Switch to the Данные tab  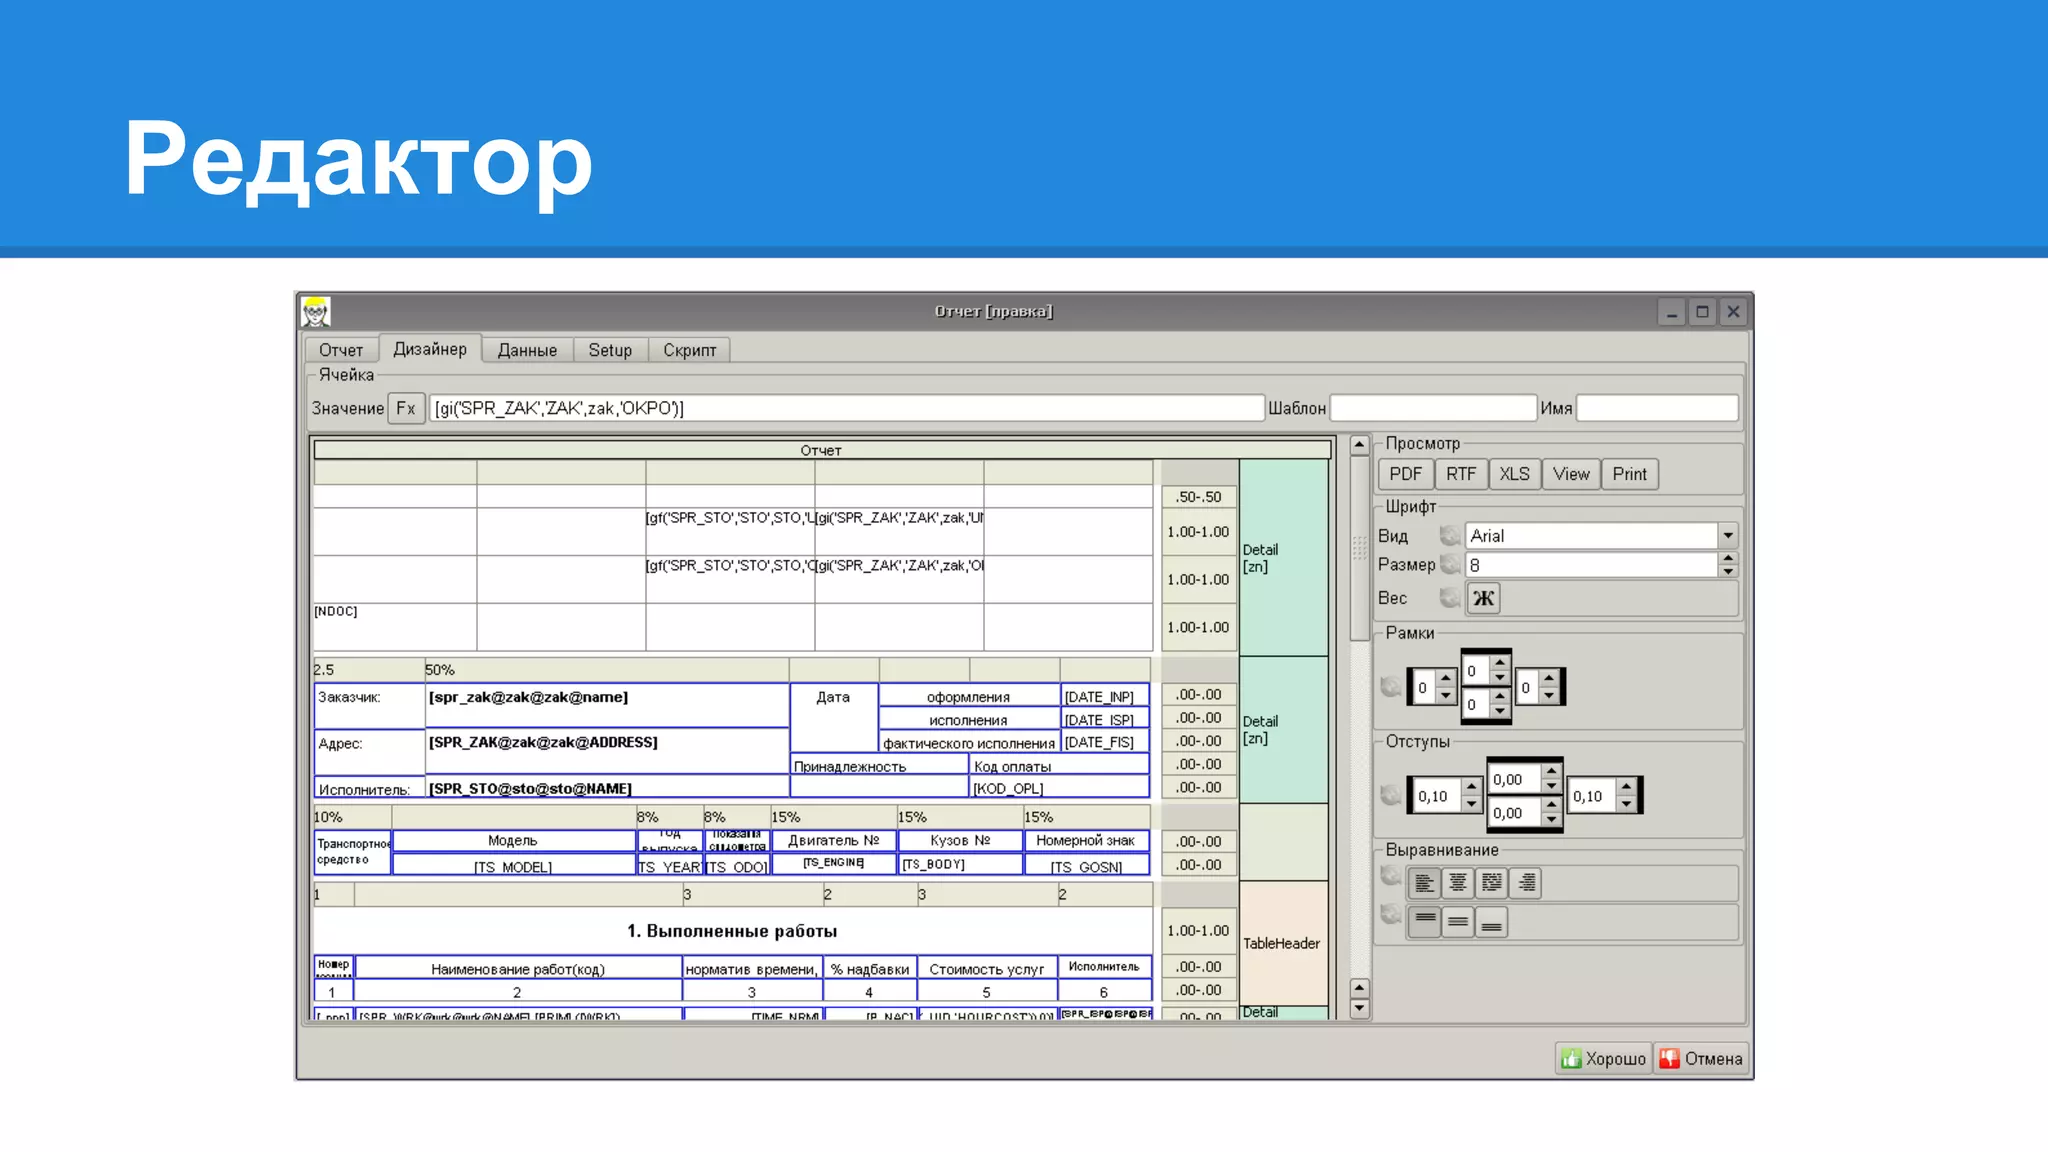click(x=527, y=350)
